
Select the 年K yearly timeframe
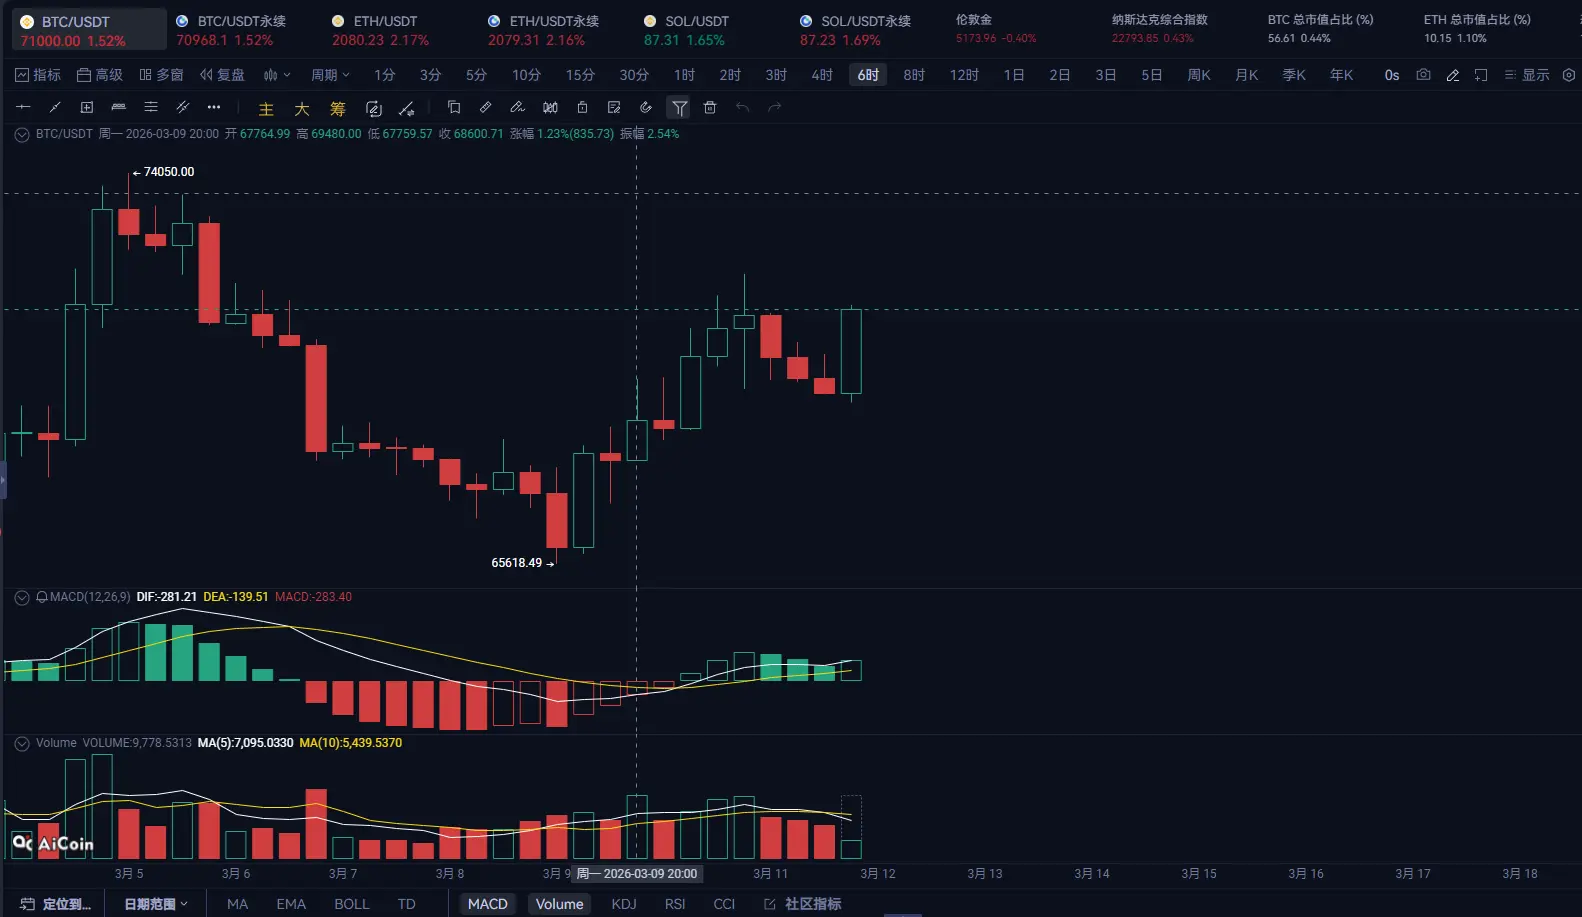(x=1342, y=75)
